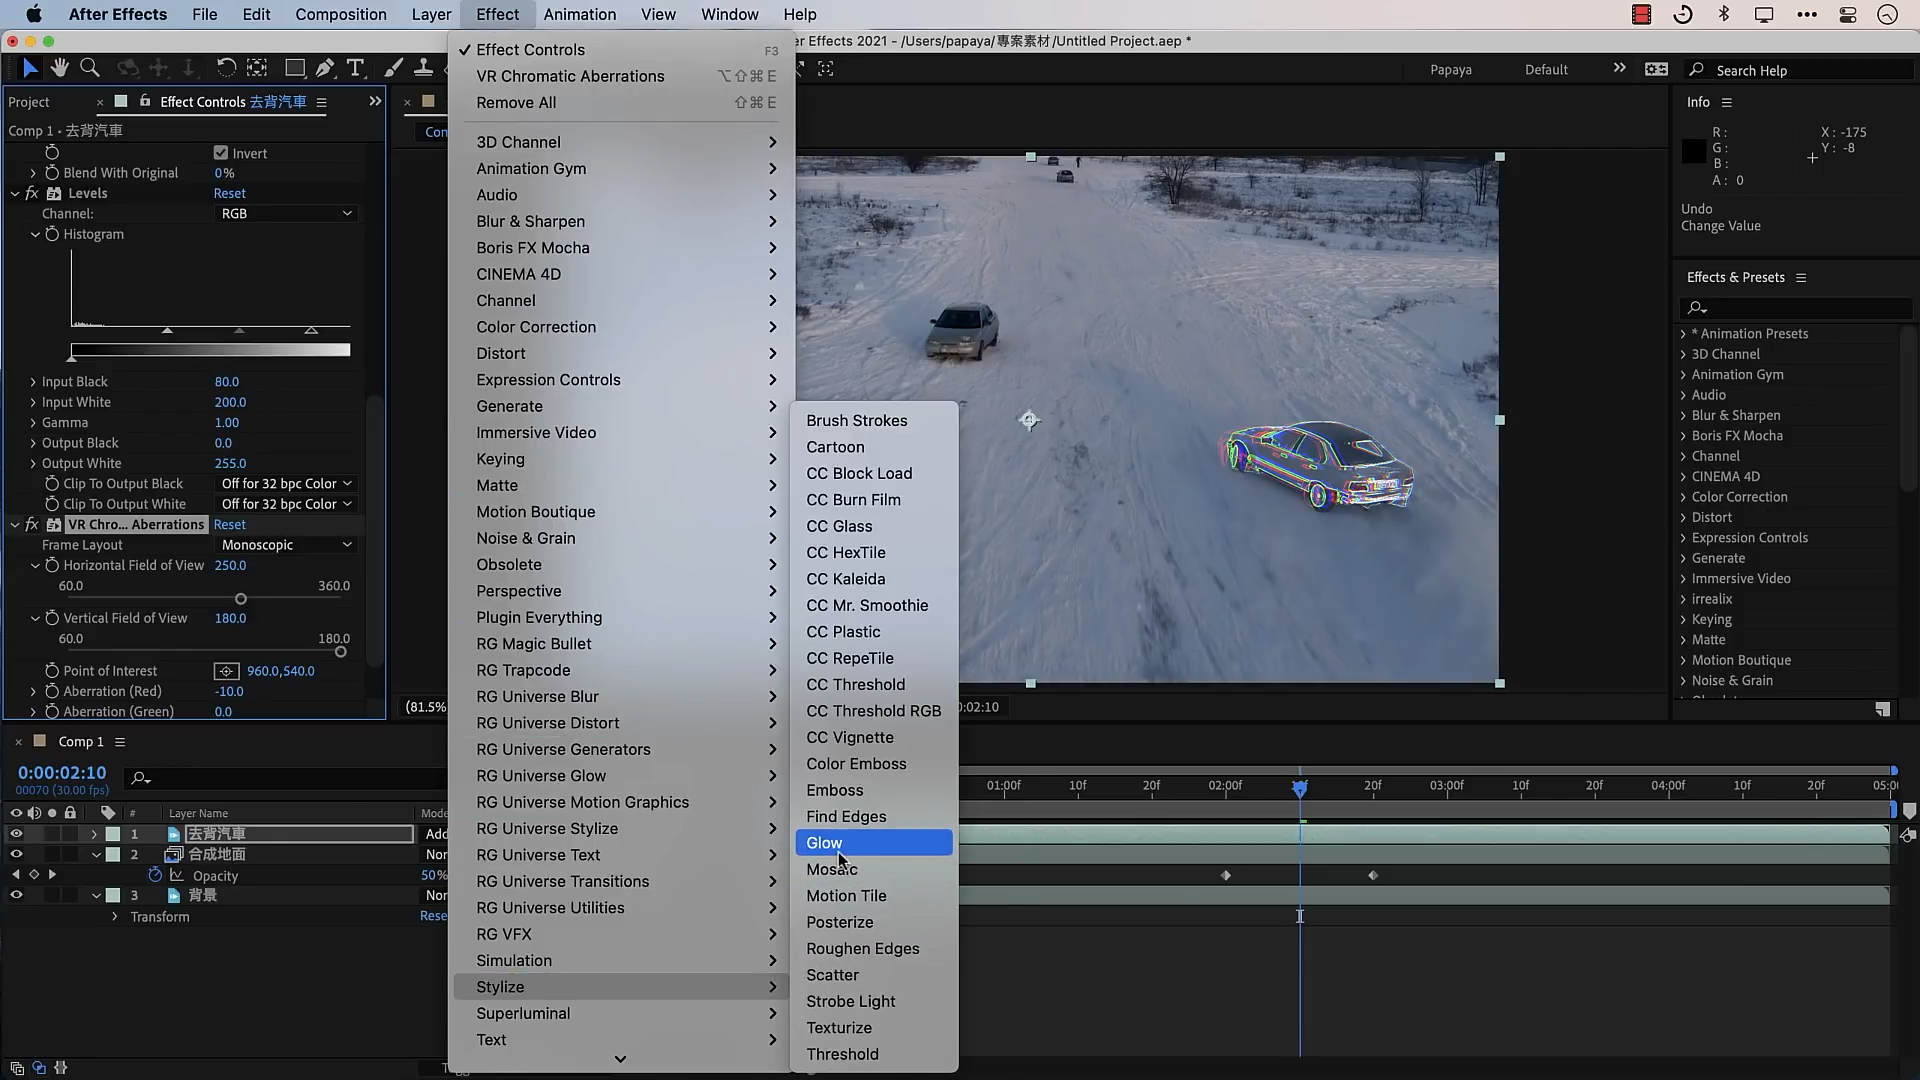The height and width of the screenshot is (1080, 1920).
Task: Select the Brush tool
Action: click(x=394, y=68)
